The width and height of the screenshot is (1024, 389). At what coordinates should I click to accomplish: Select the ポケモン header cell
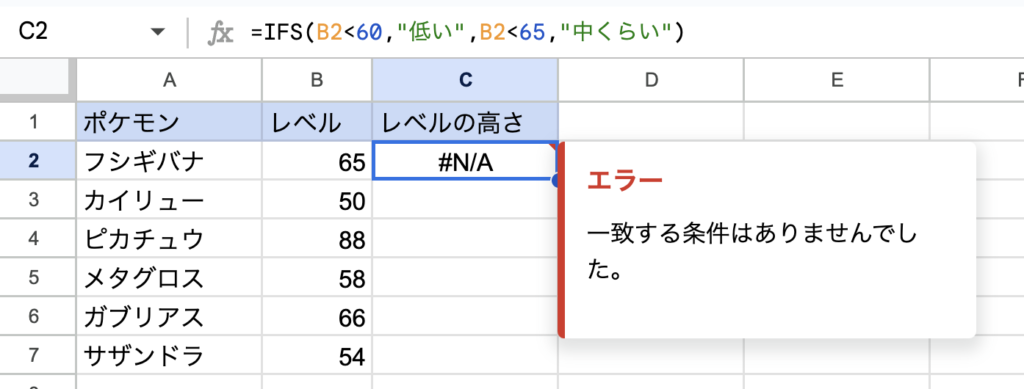[169, 121]
